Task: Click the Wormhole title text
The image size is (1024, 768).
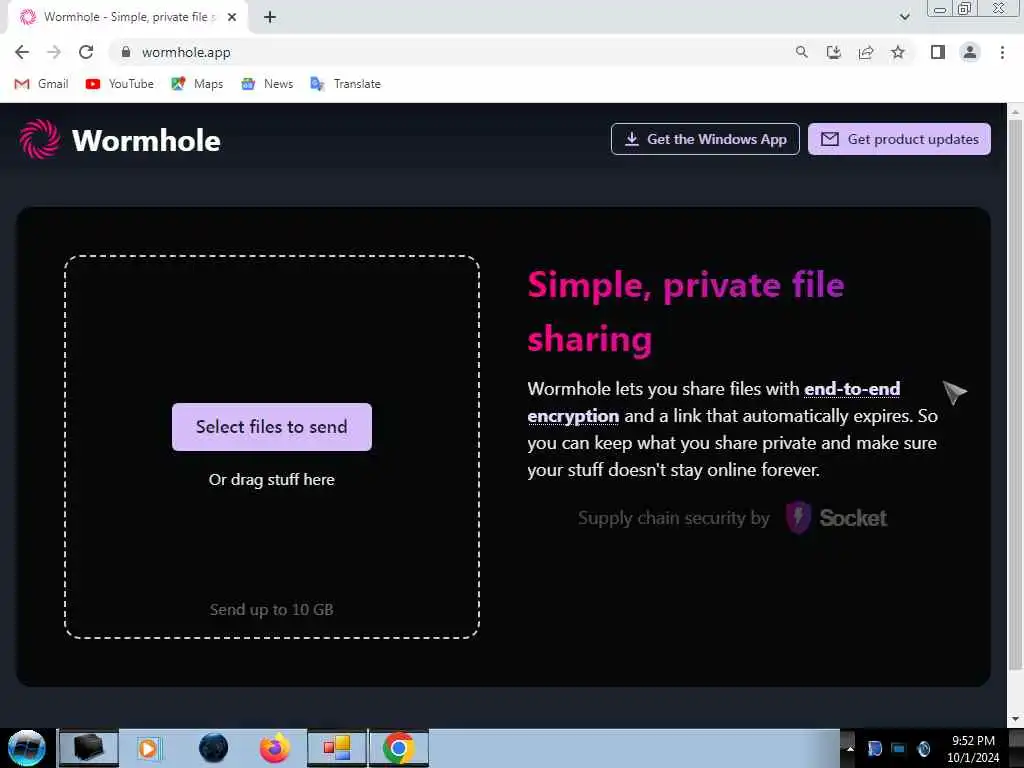Action: 146,140
